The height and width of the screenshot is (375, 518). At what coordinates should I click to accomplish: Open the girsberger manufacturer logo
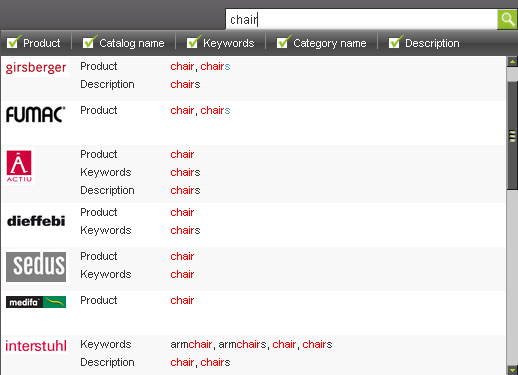[36, 68]
